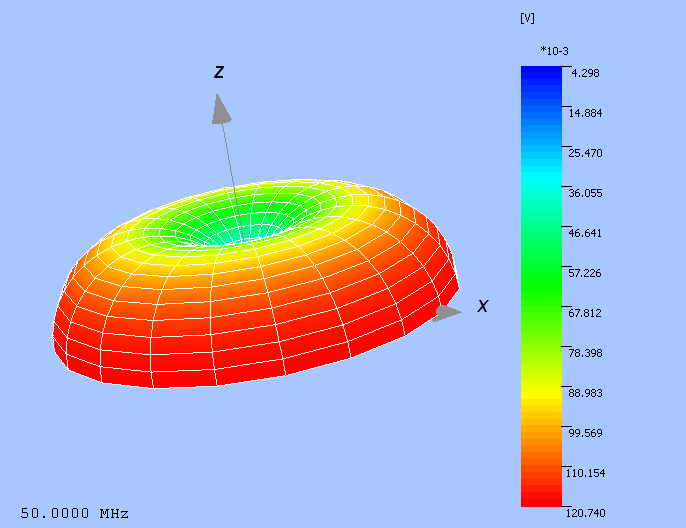
Task: Click the cyan band of the color scale
Action: 541,177
